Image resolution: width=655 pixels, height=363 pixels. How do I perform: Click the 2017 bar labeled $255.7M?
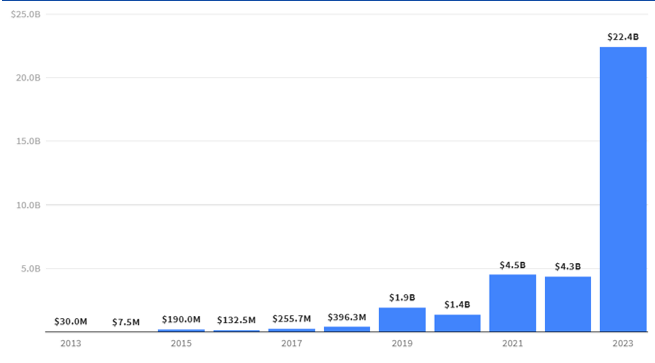point(292,330)
